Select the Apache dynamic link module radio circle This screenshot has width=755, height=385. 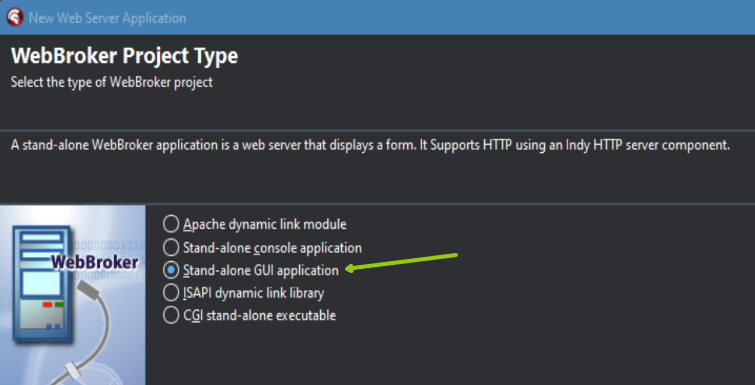tap(170, 224)
